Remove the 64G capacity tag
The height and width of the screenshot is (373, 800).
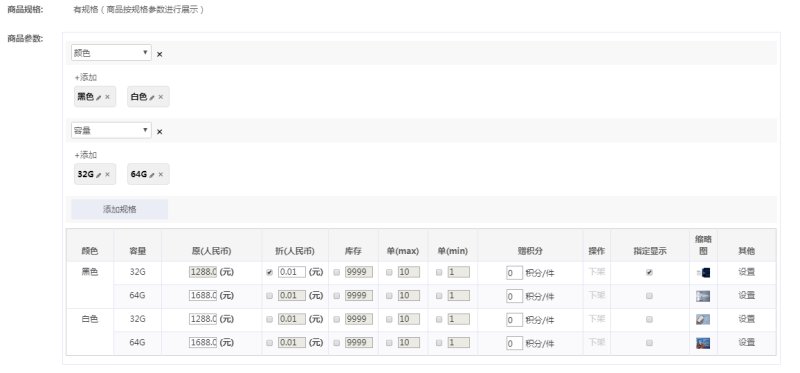click(x=161, y=175)
